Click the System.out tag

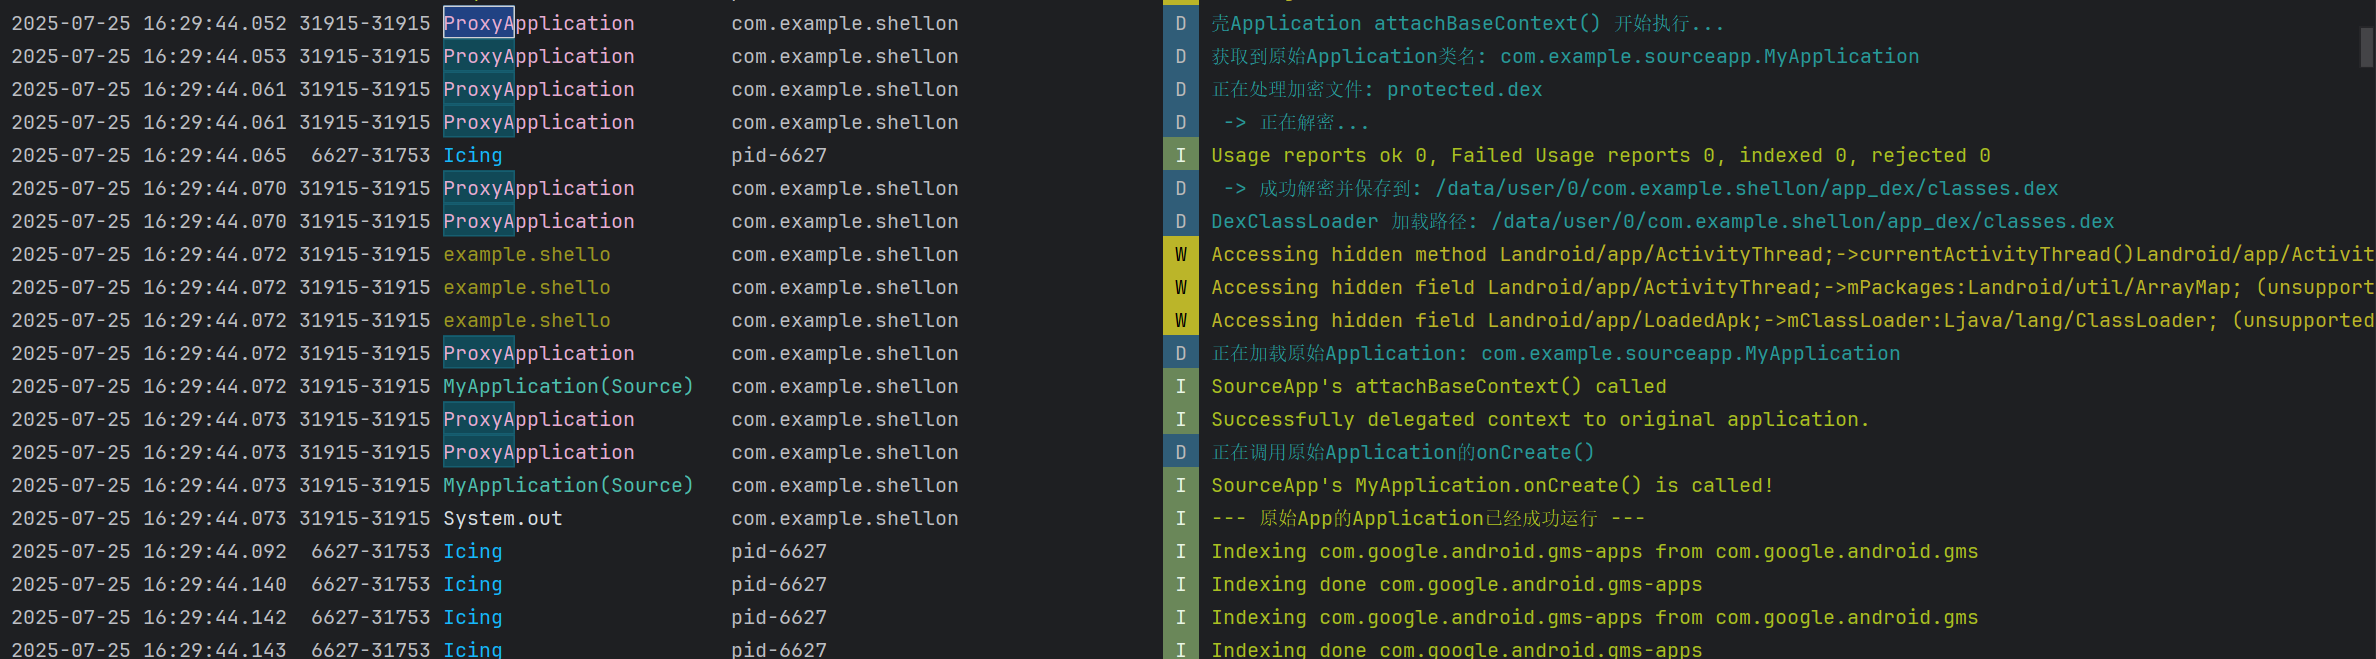(x=503, y=518)
